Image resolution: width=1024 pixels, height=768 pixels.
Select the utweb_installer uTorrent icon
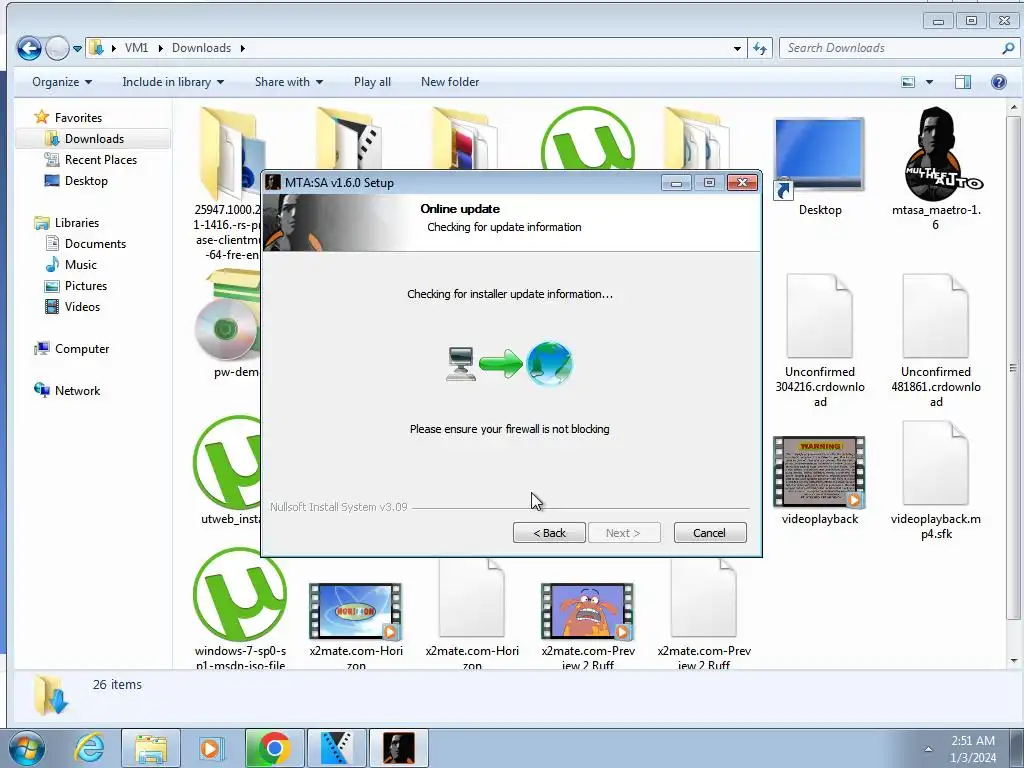tap(227, 464)
